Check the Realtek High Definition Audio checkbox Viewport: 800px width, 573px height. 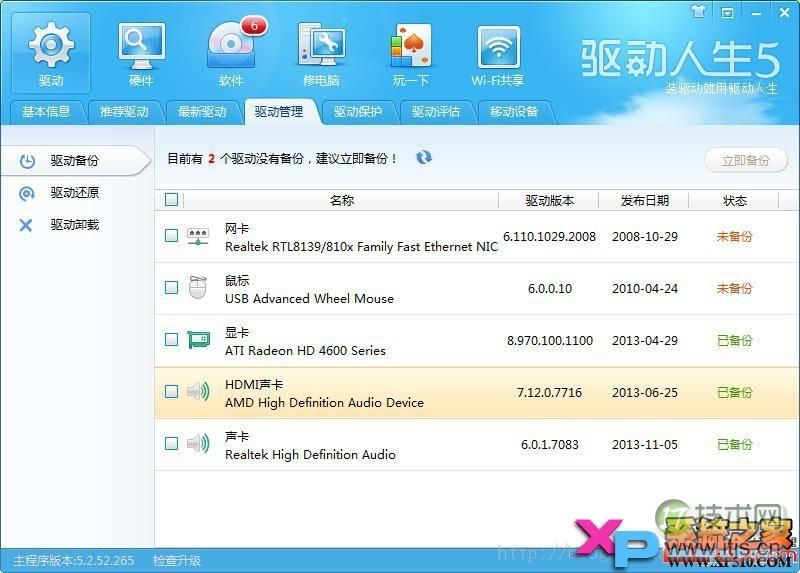tap(171, 443)
